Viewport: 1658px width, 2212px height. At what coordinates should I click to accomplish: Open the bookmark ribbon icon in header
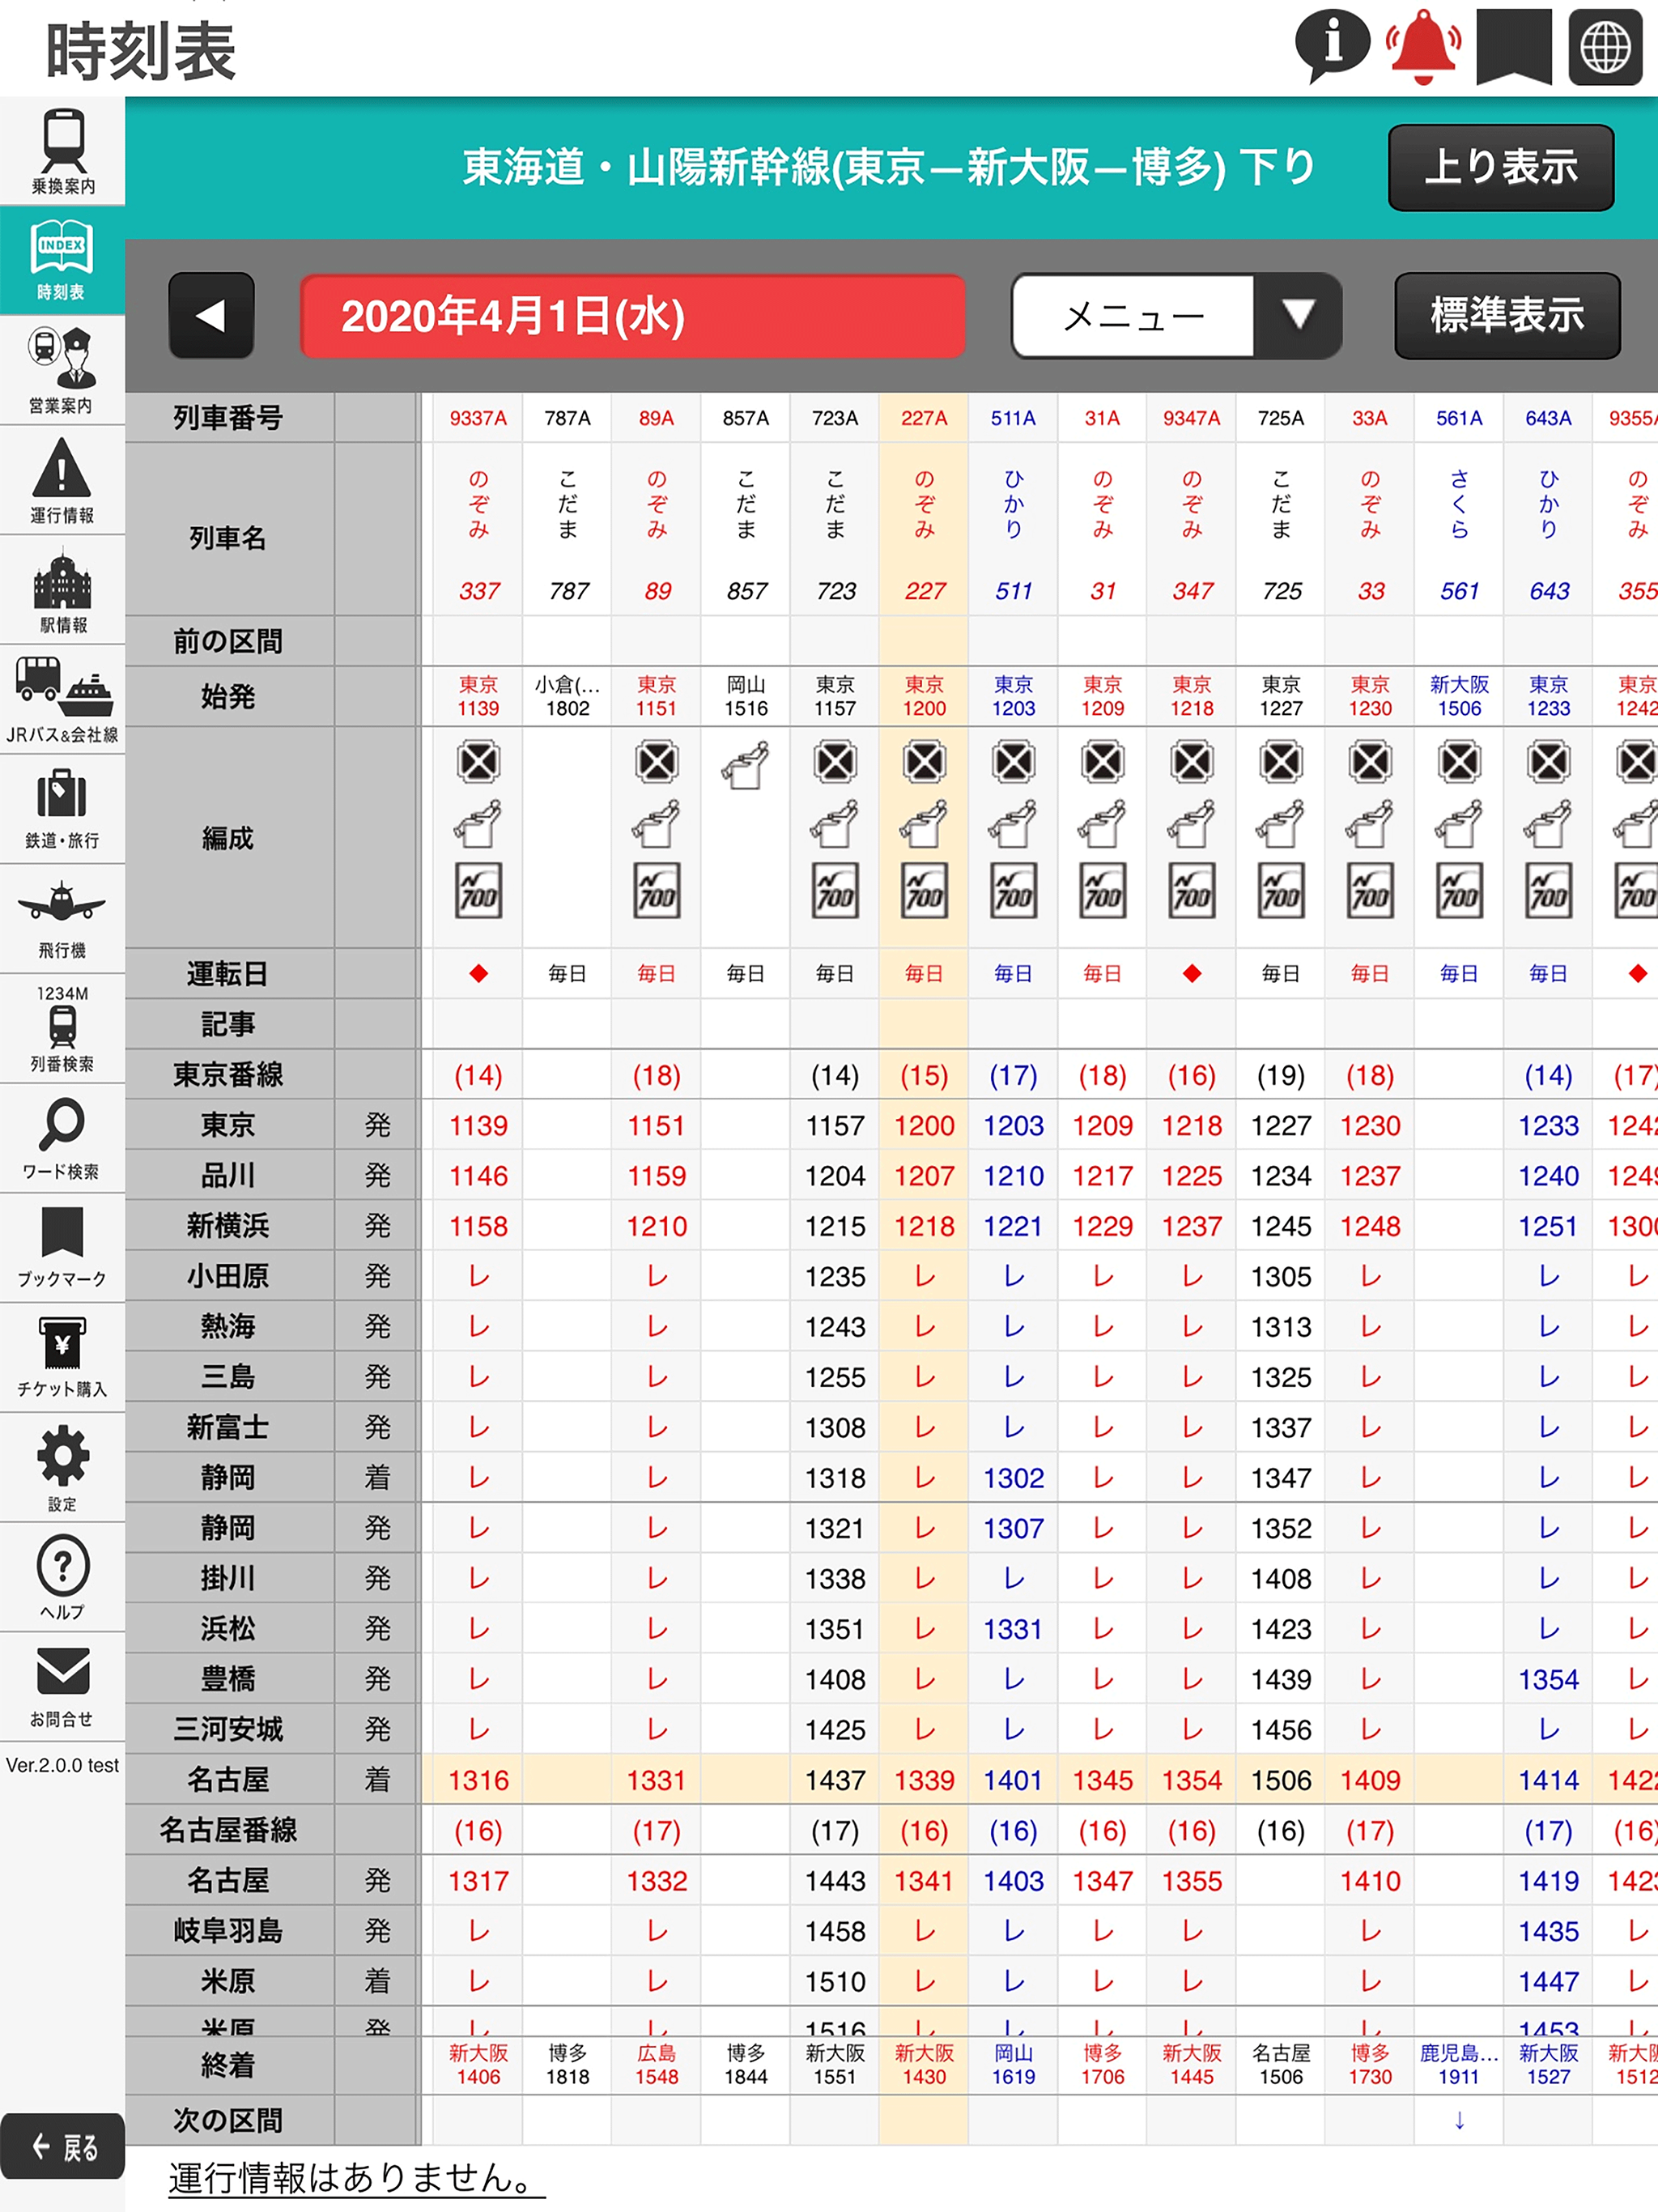1513,46
